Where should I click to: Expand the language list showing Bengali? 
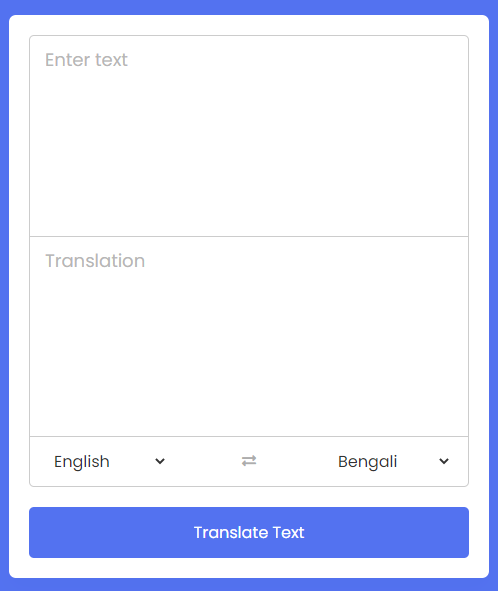pyautogui.click(x=393, y=461)
